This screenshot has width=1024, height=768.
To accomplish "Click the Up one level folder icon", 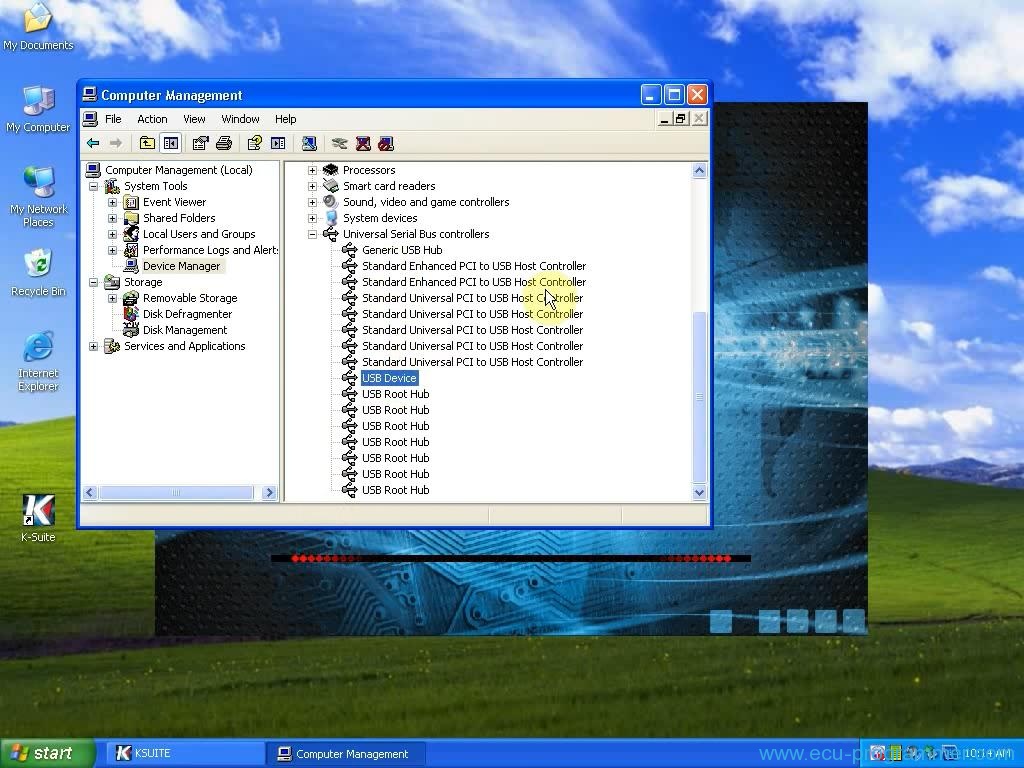I will pyautogui.click(x=147, y=144).
